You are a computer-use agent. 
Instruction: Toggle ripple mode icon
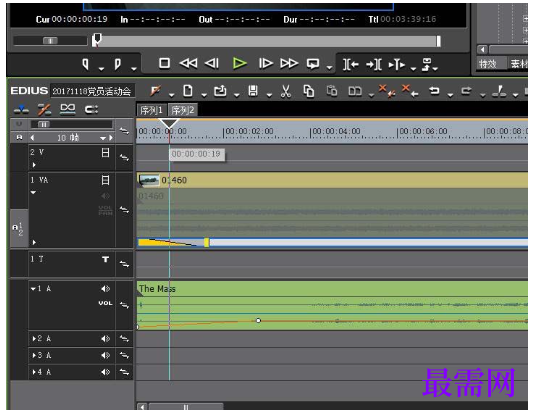pyautogui.click(x=44, y=109)
